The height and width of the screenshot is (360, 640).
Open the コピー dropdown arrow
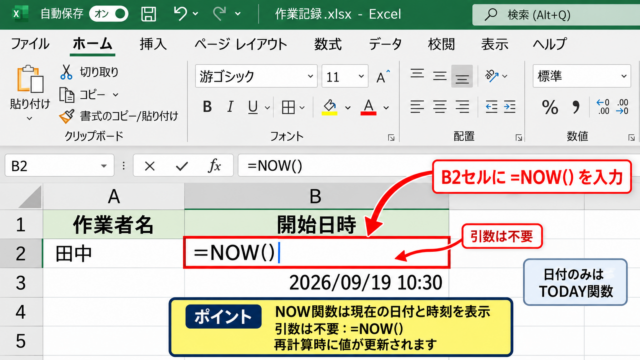coord(116,95)
